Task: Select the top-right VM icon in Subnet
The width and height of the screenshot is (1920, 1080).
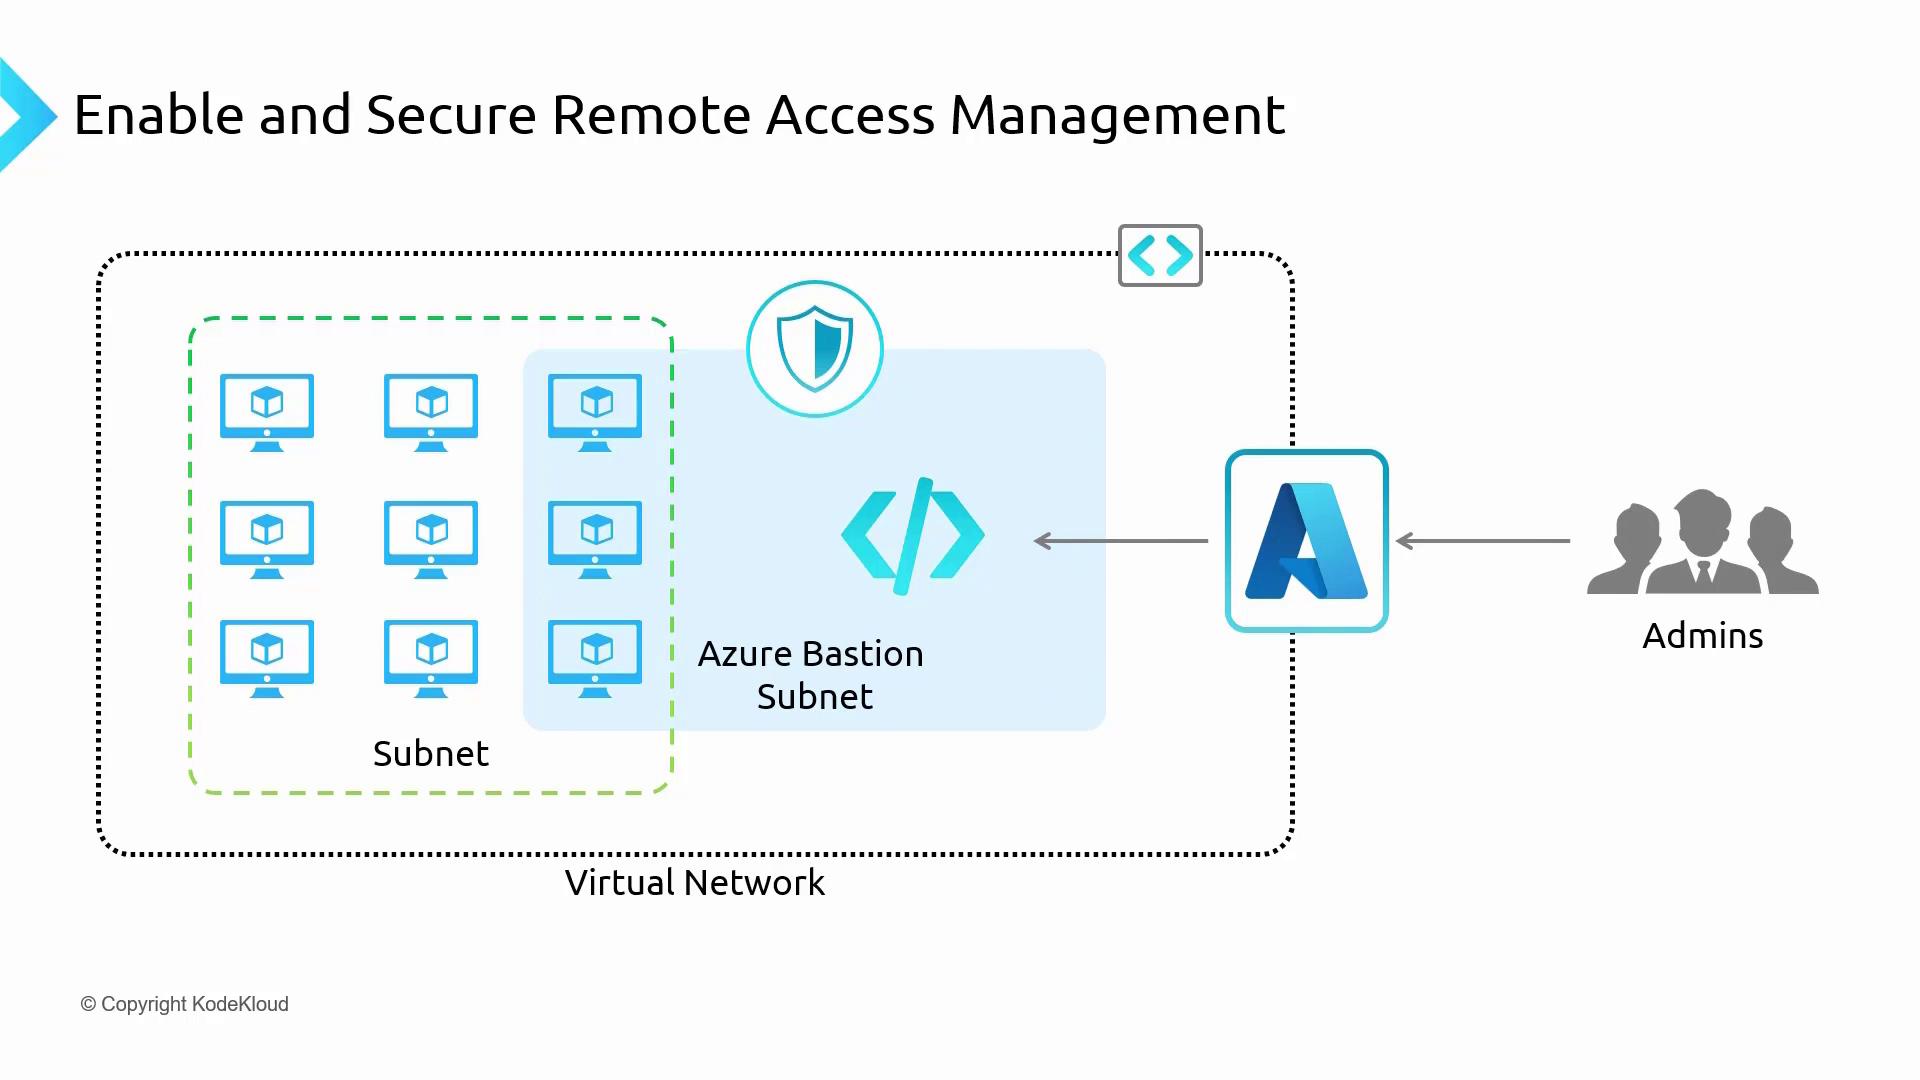Action: coord(595,413)
